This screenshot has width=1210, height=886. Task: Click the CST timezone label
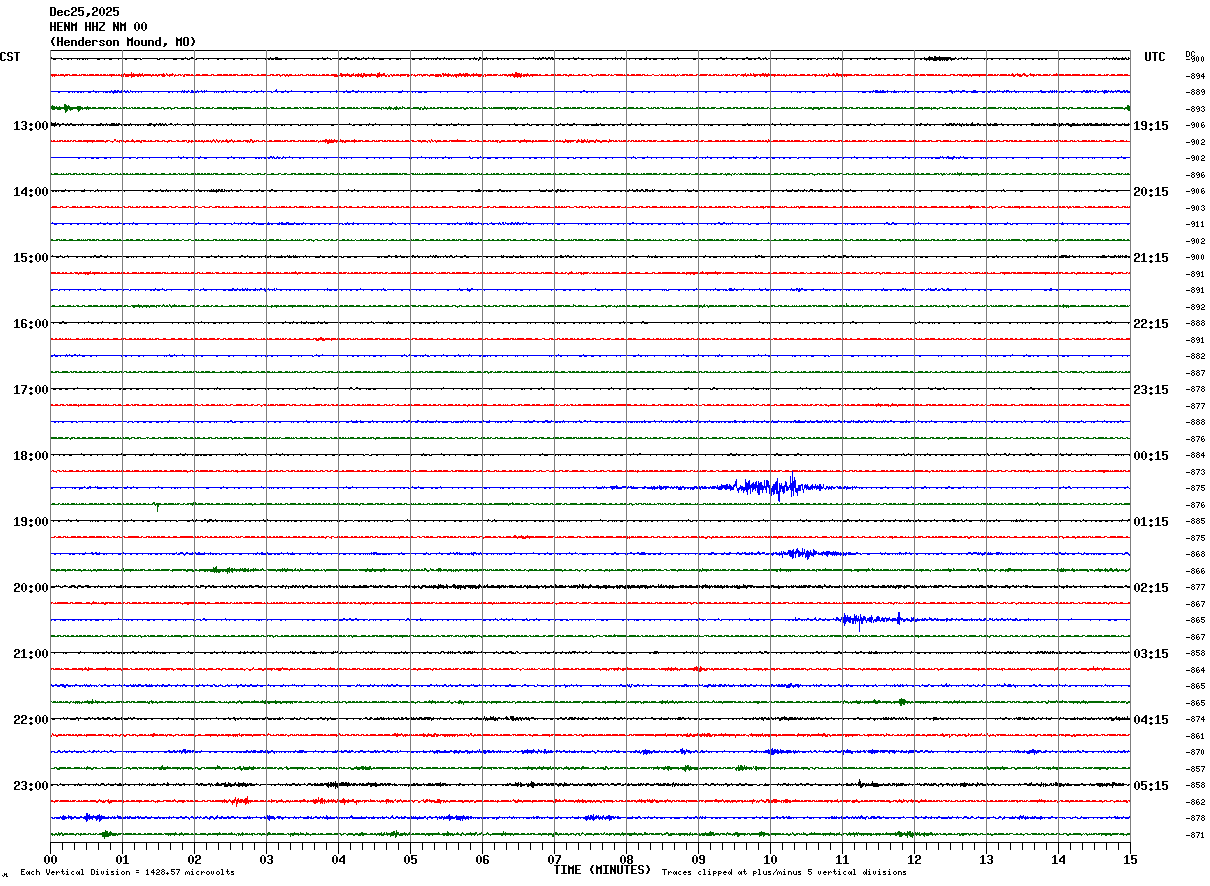coord(10,57)
